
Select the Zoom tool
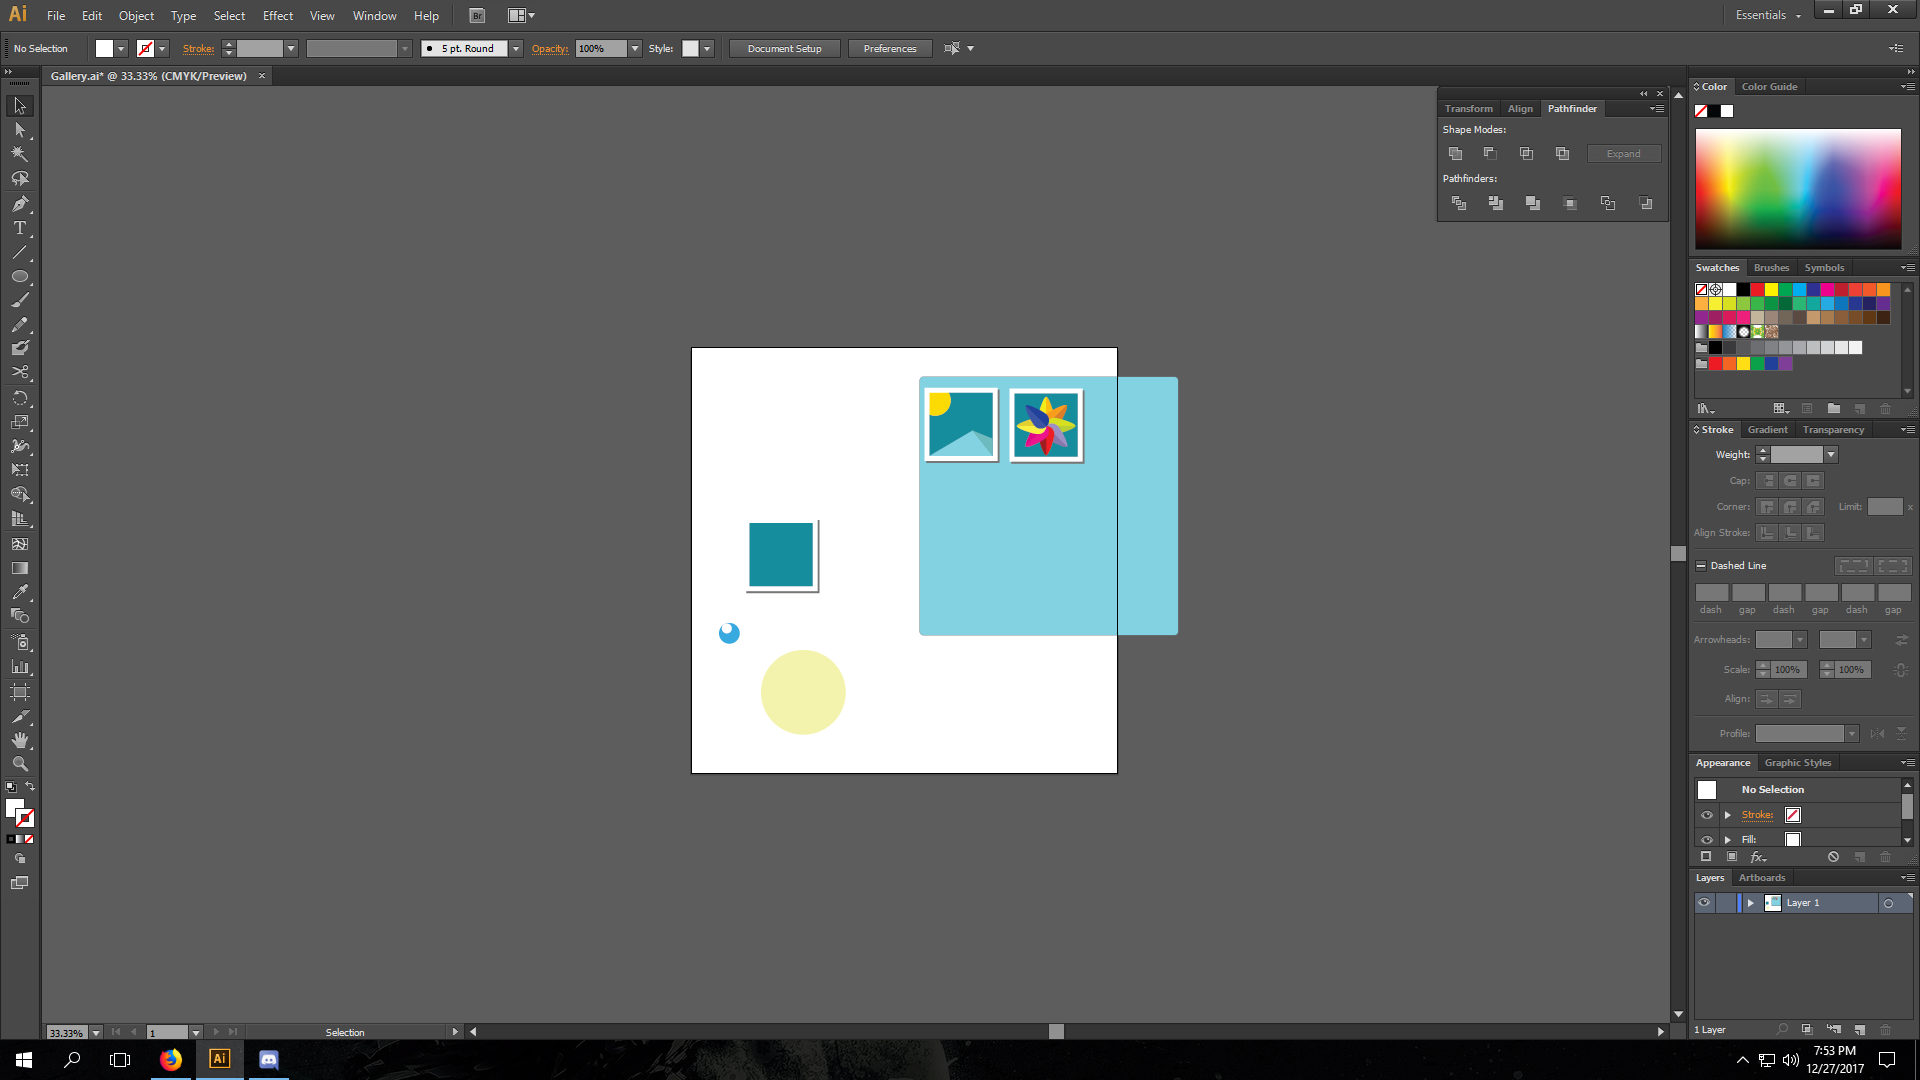click(x=19, y=764)
